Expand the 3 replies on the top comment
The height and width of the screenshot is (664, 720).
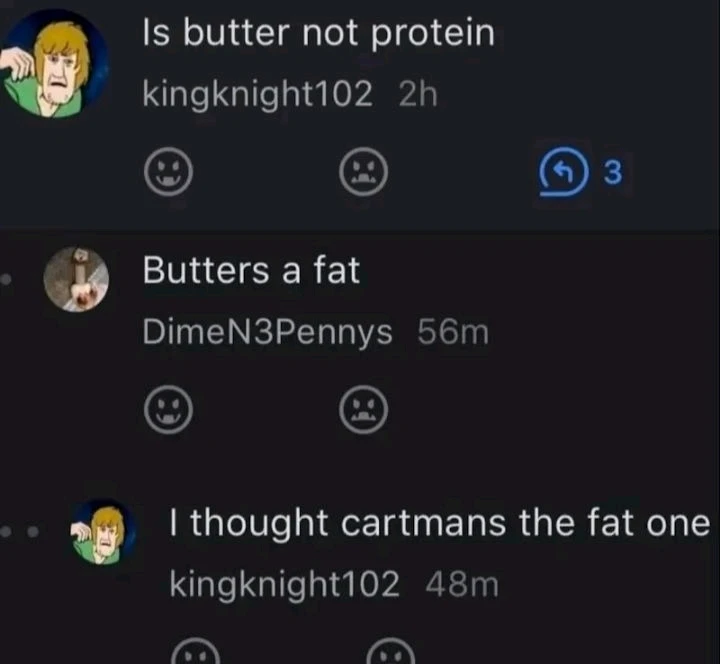[581, 174]
